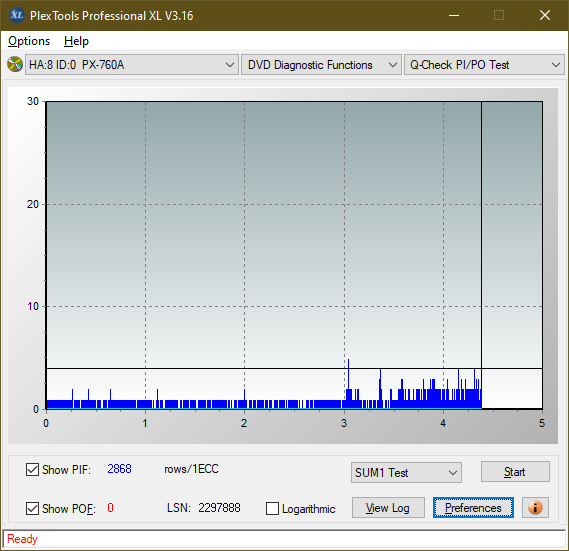Open the Help menu
The image size is (569, 551).
pos(76,41)
